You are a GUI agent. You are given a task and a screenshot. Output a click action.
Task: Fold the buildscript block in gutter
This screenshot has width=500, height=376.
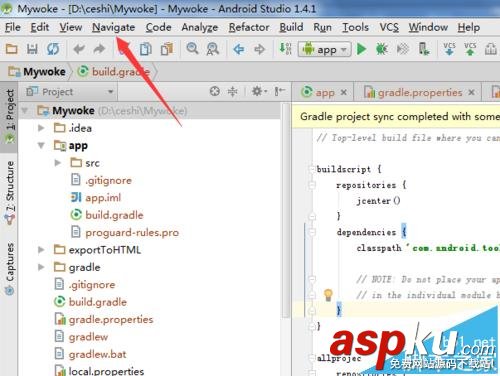click(x=312, y=169)
